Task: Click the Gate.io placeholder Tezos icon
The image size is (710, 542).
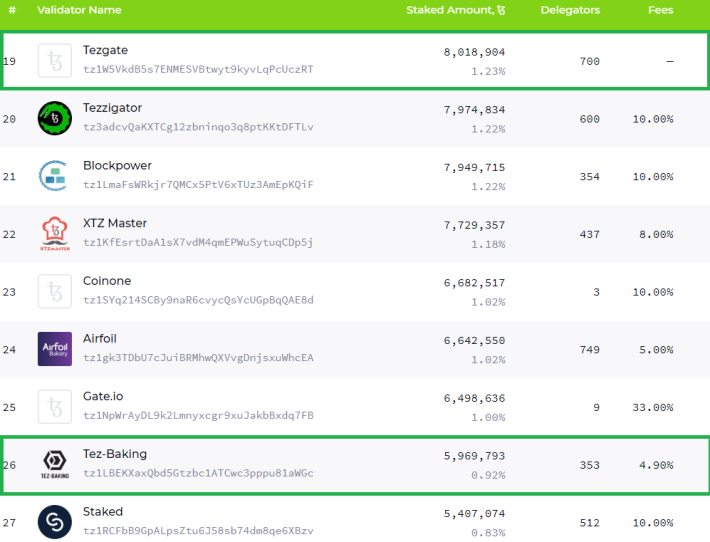Action: 55,407
